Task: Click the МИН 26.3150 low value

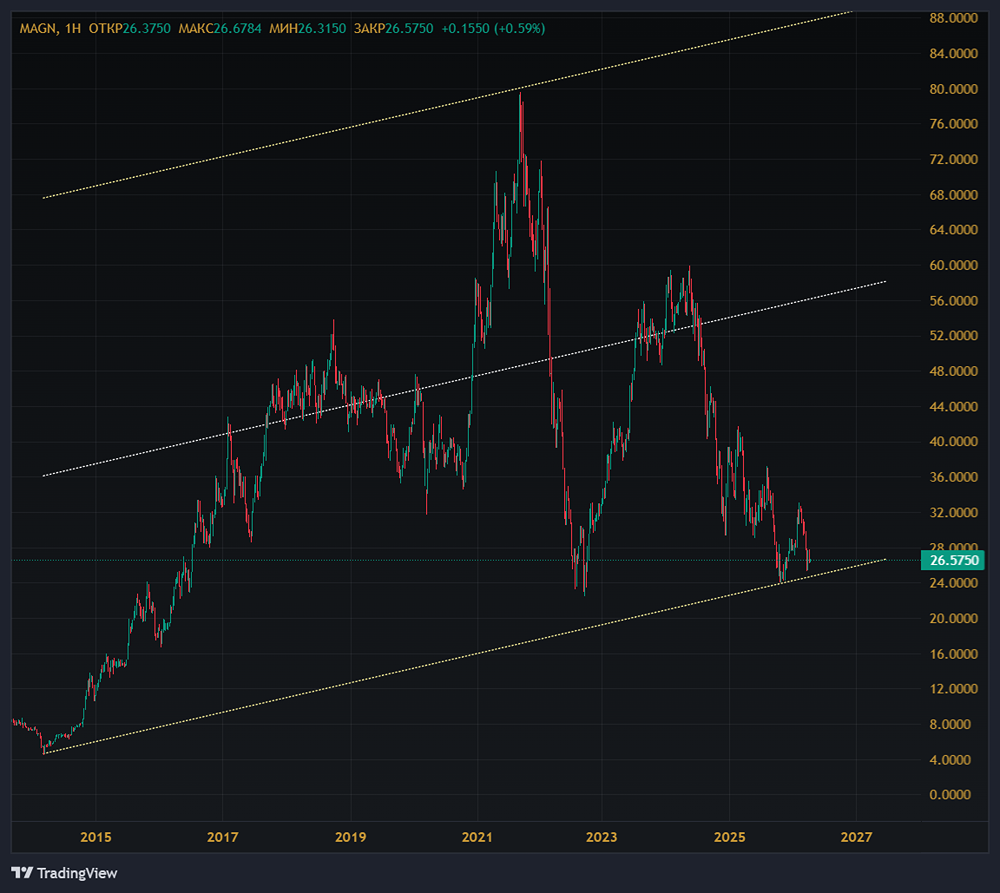Action: (x=307, y=29)
